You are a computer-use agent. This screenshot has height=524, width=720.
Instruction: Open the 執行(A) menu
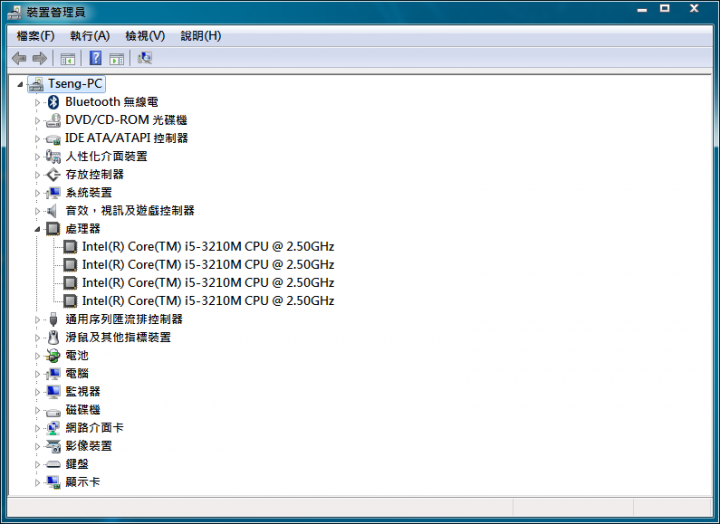(90, 36)
